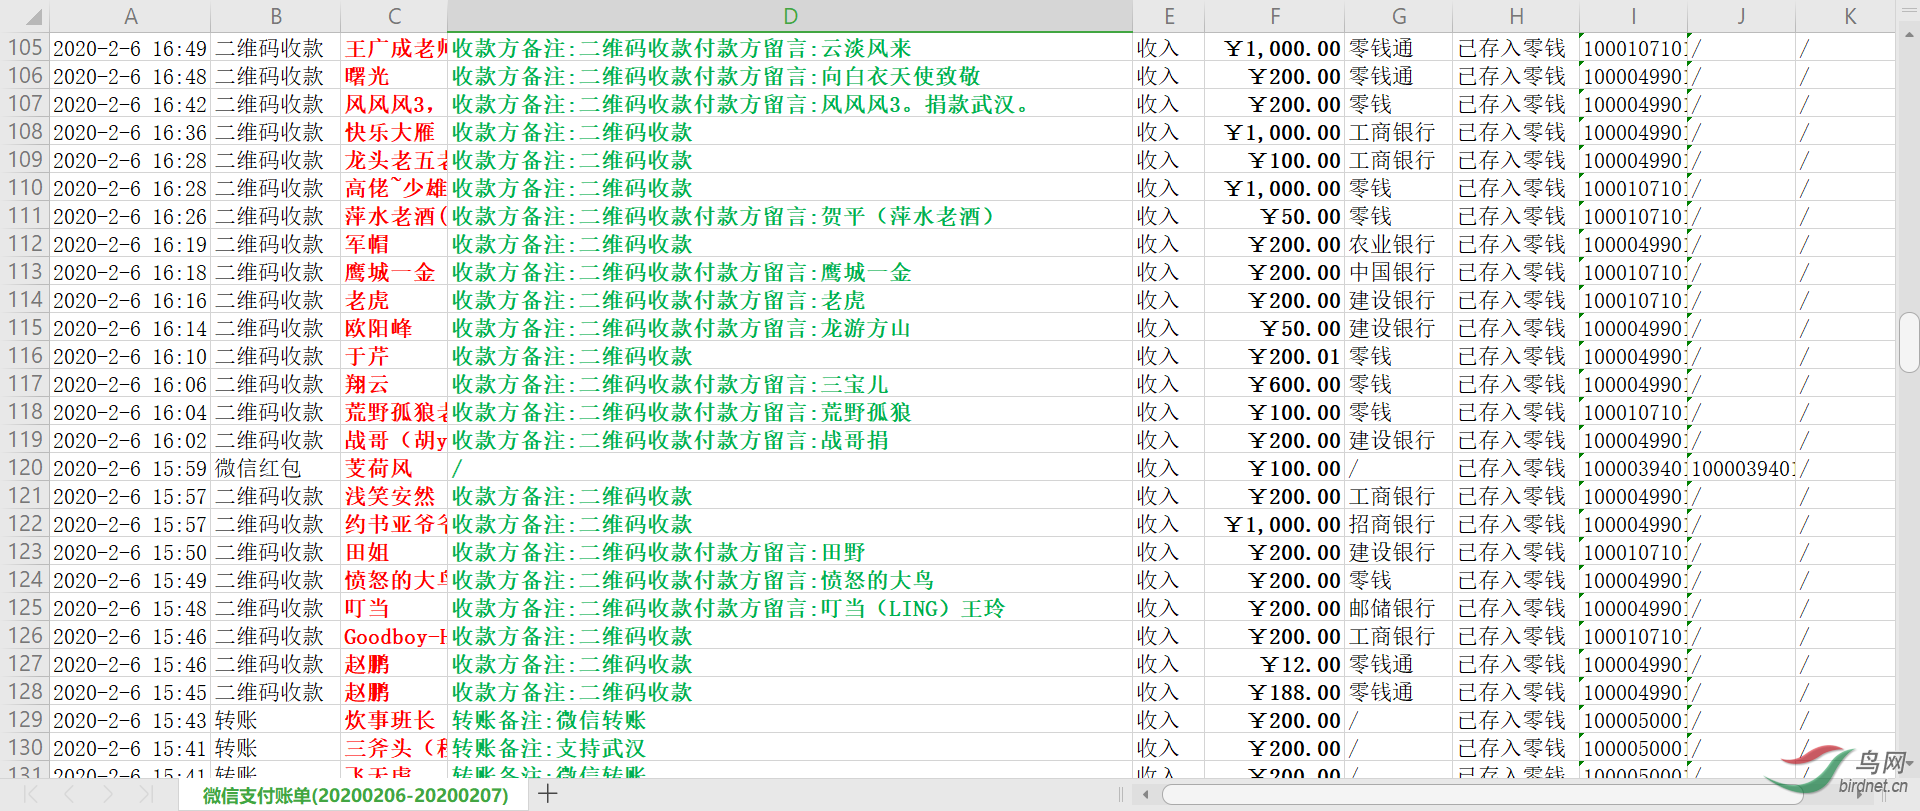Click the vertical scrollbar thumb
The width and height of the screenshot is (1920, 811).
coord(1909,342)
